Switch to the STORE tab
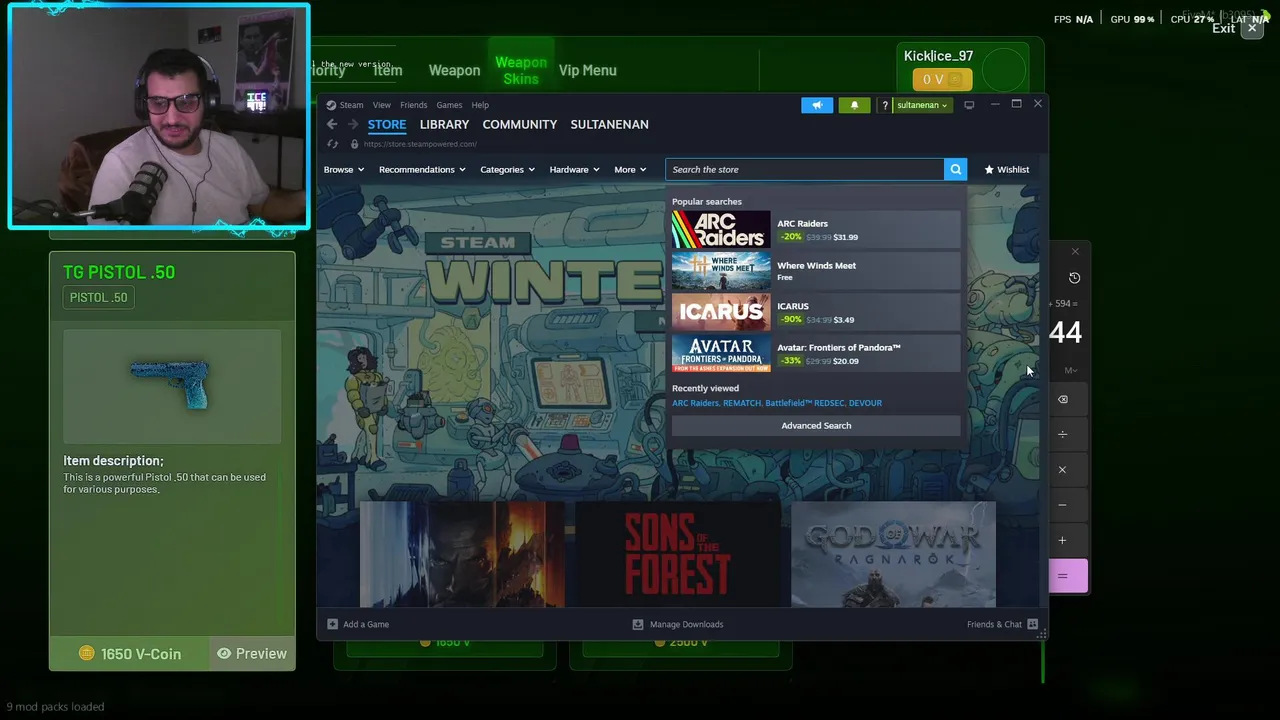 [387, 124]
